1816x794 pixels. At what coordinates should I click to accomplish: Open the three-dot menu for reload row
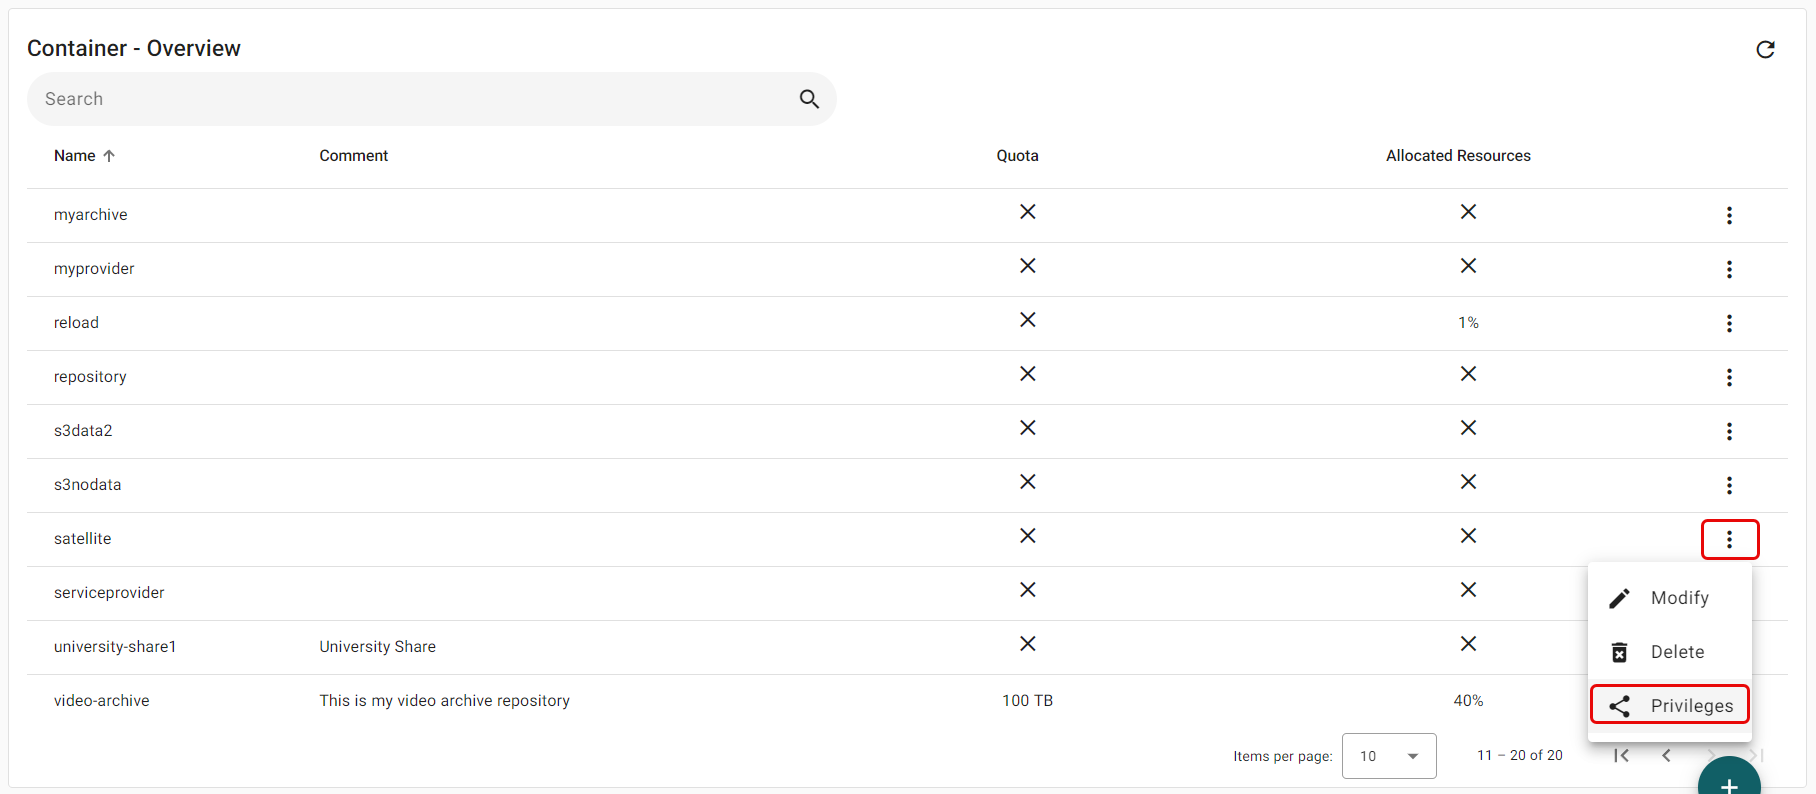click(1729, 323)
